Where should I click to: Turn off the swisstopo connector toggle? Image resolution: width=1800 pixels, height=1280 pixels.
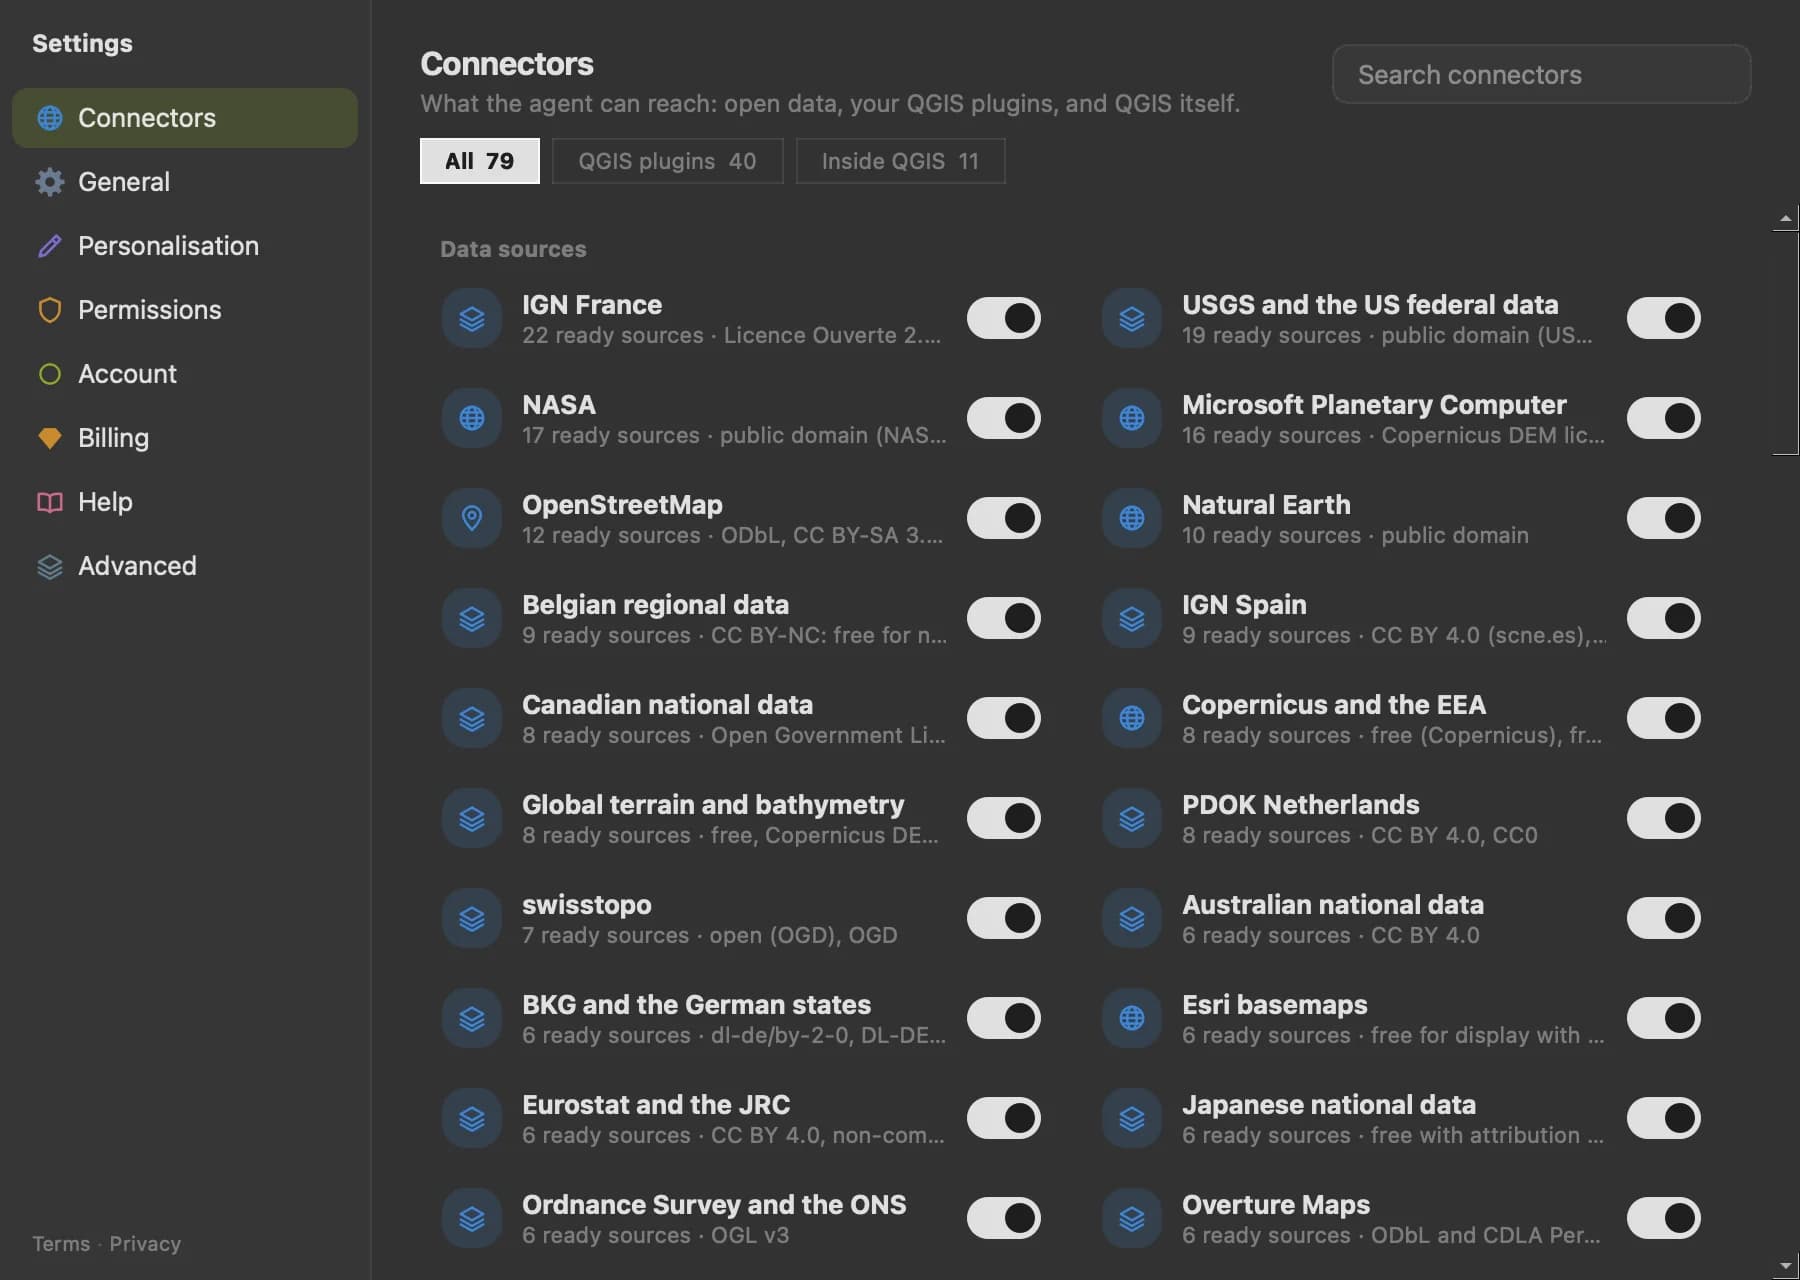click(x=1004, y=918)
